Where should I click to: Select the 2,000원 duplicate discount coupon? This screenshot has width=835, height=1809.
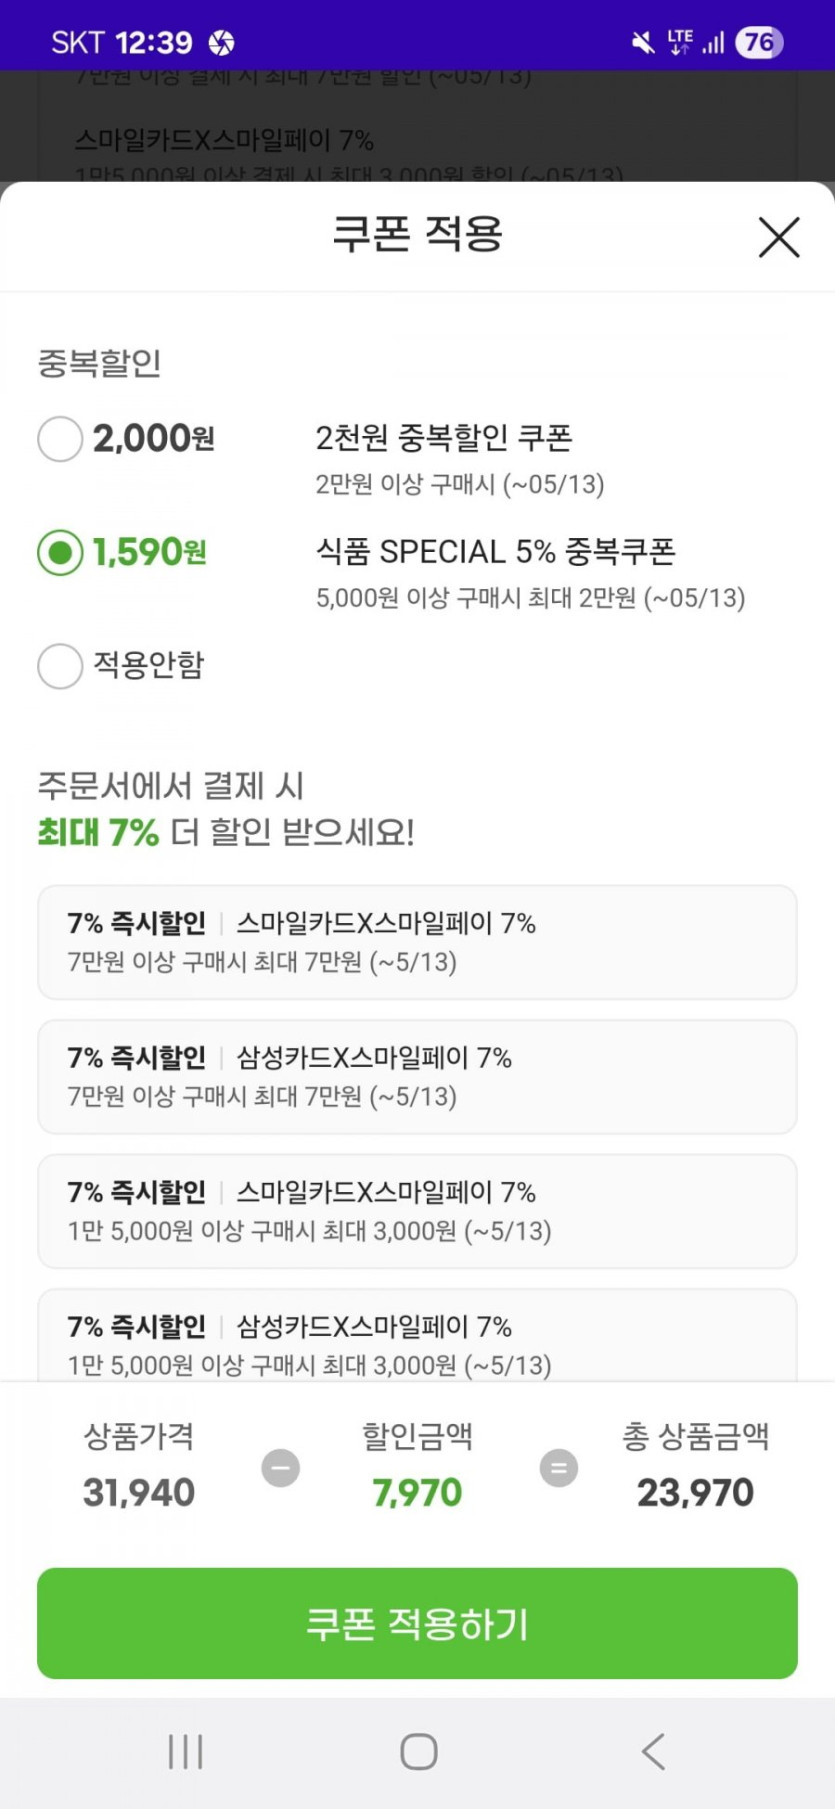(x=60, y=439)
